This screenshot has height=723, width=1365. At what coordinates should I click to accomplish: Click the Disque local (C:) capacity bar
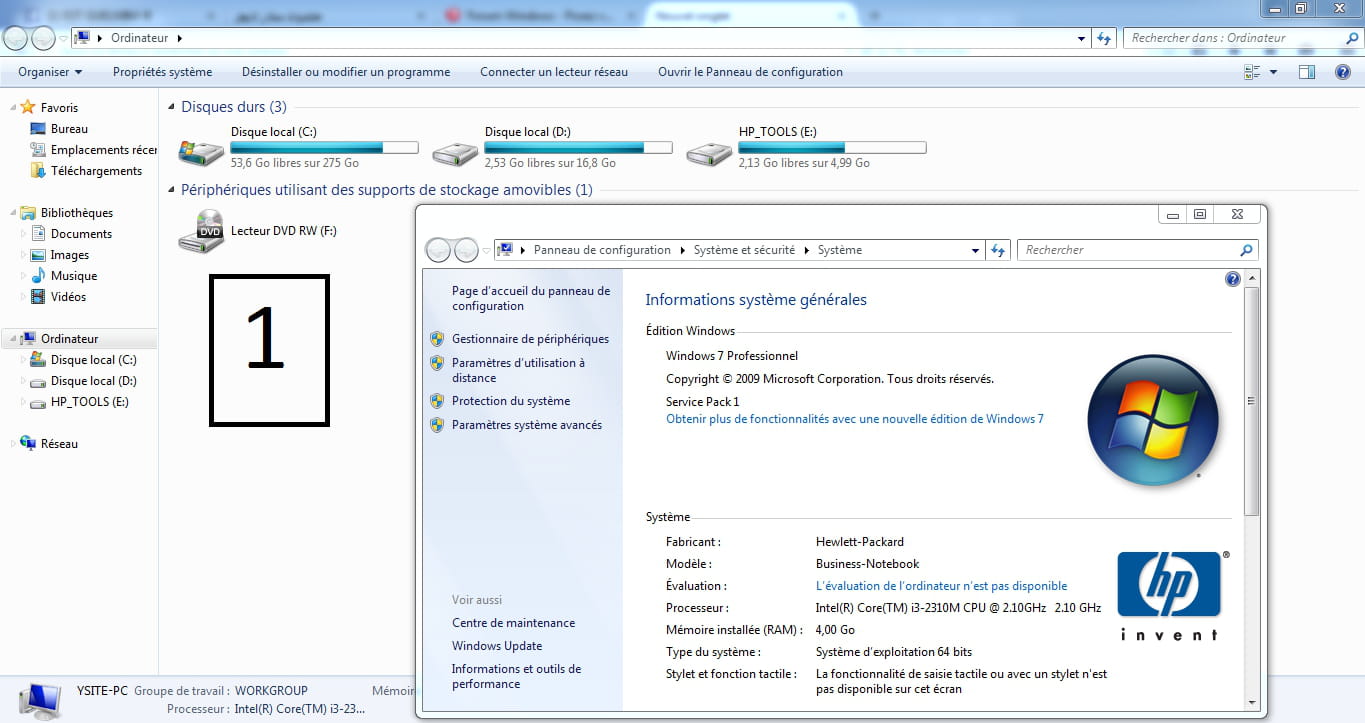324,148
